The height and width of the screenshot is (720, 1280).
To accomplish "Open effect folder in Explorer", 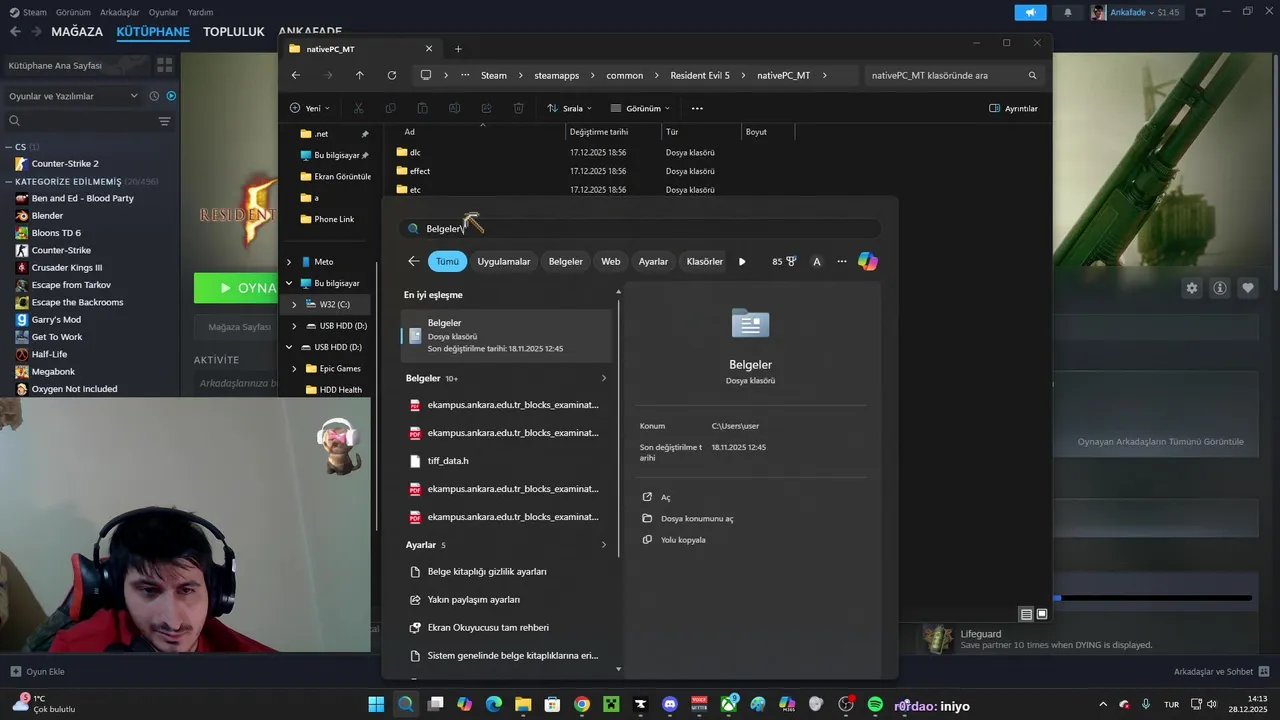I will (419, 171).
